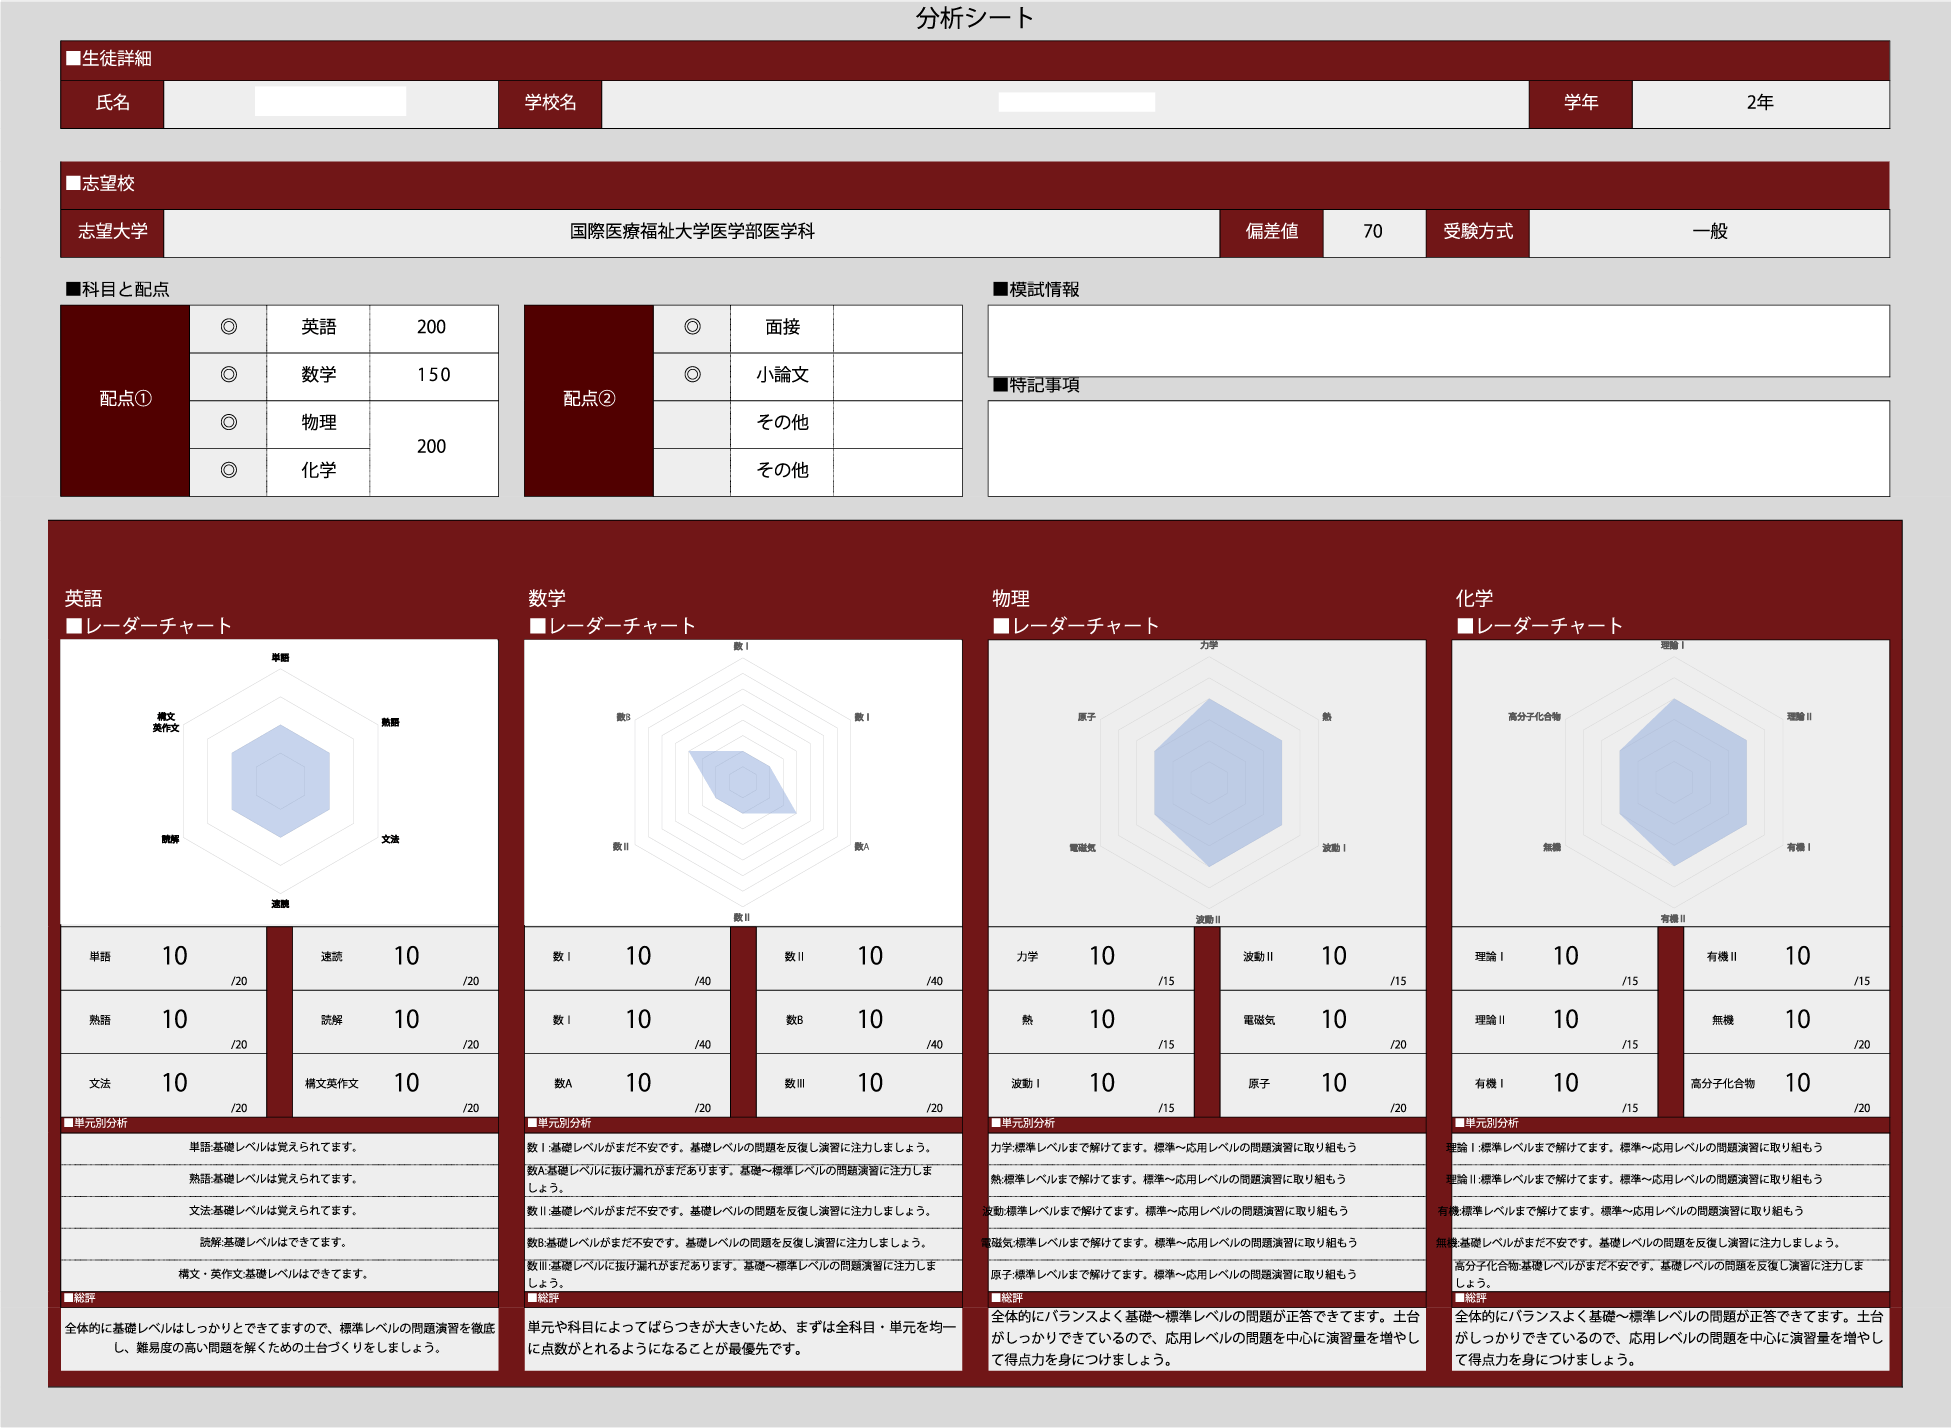Click the 物理 radar chart

[1207, 782]
